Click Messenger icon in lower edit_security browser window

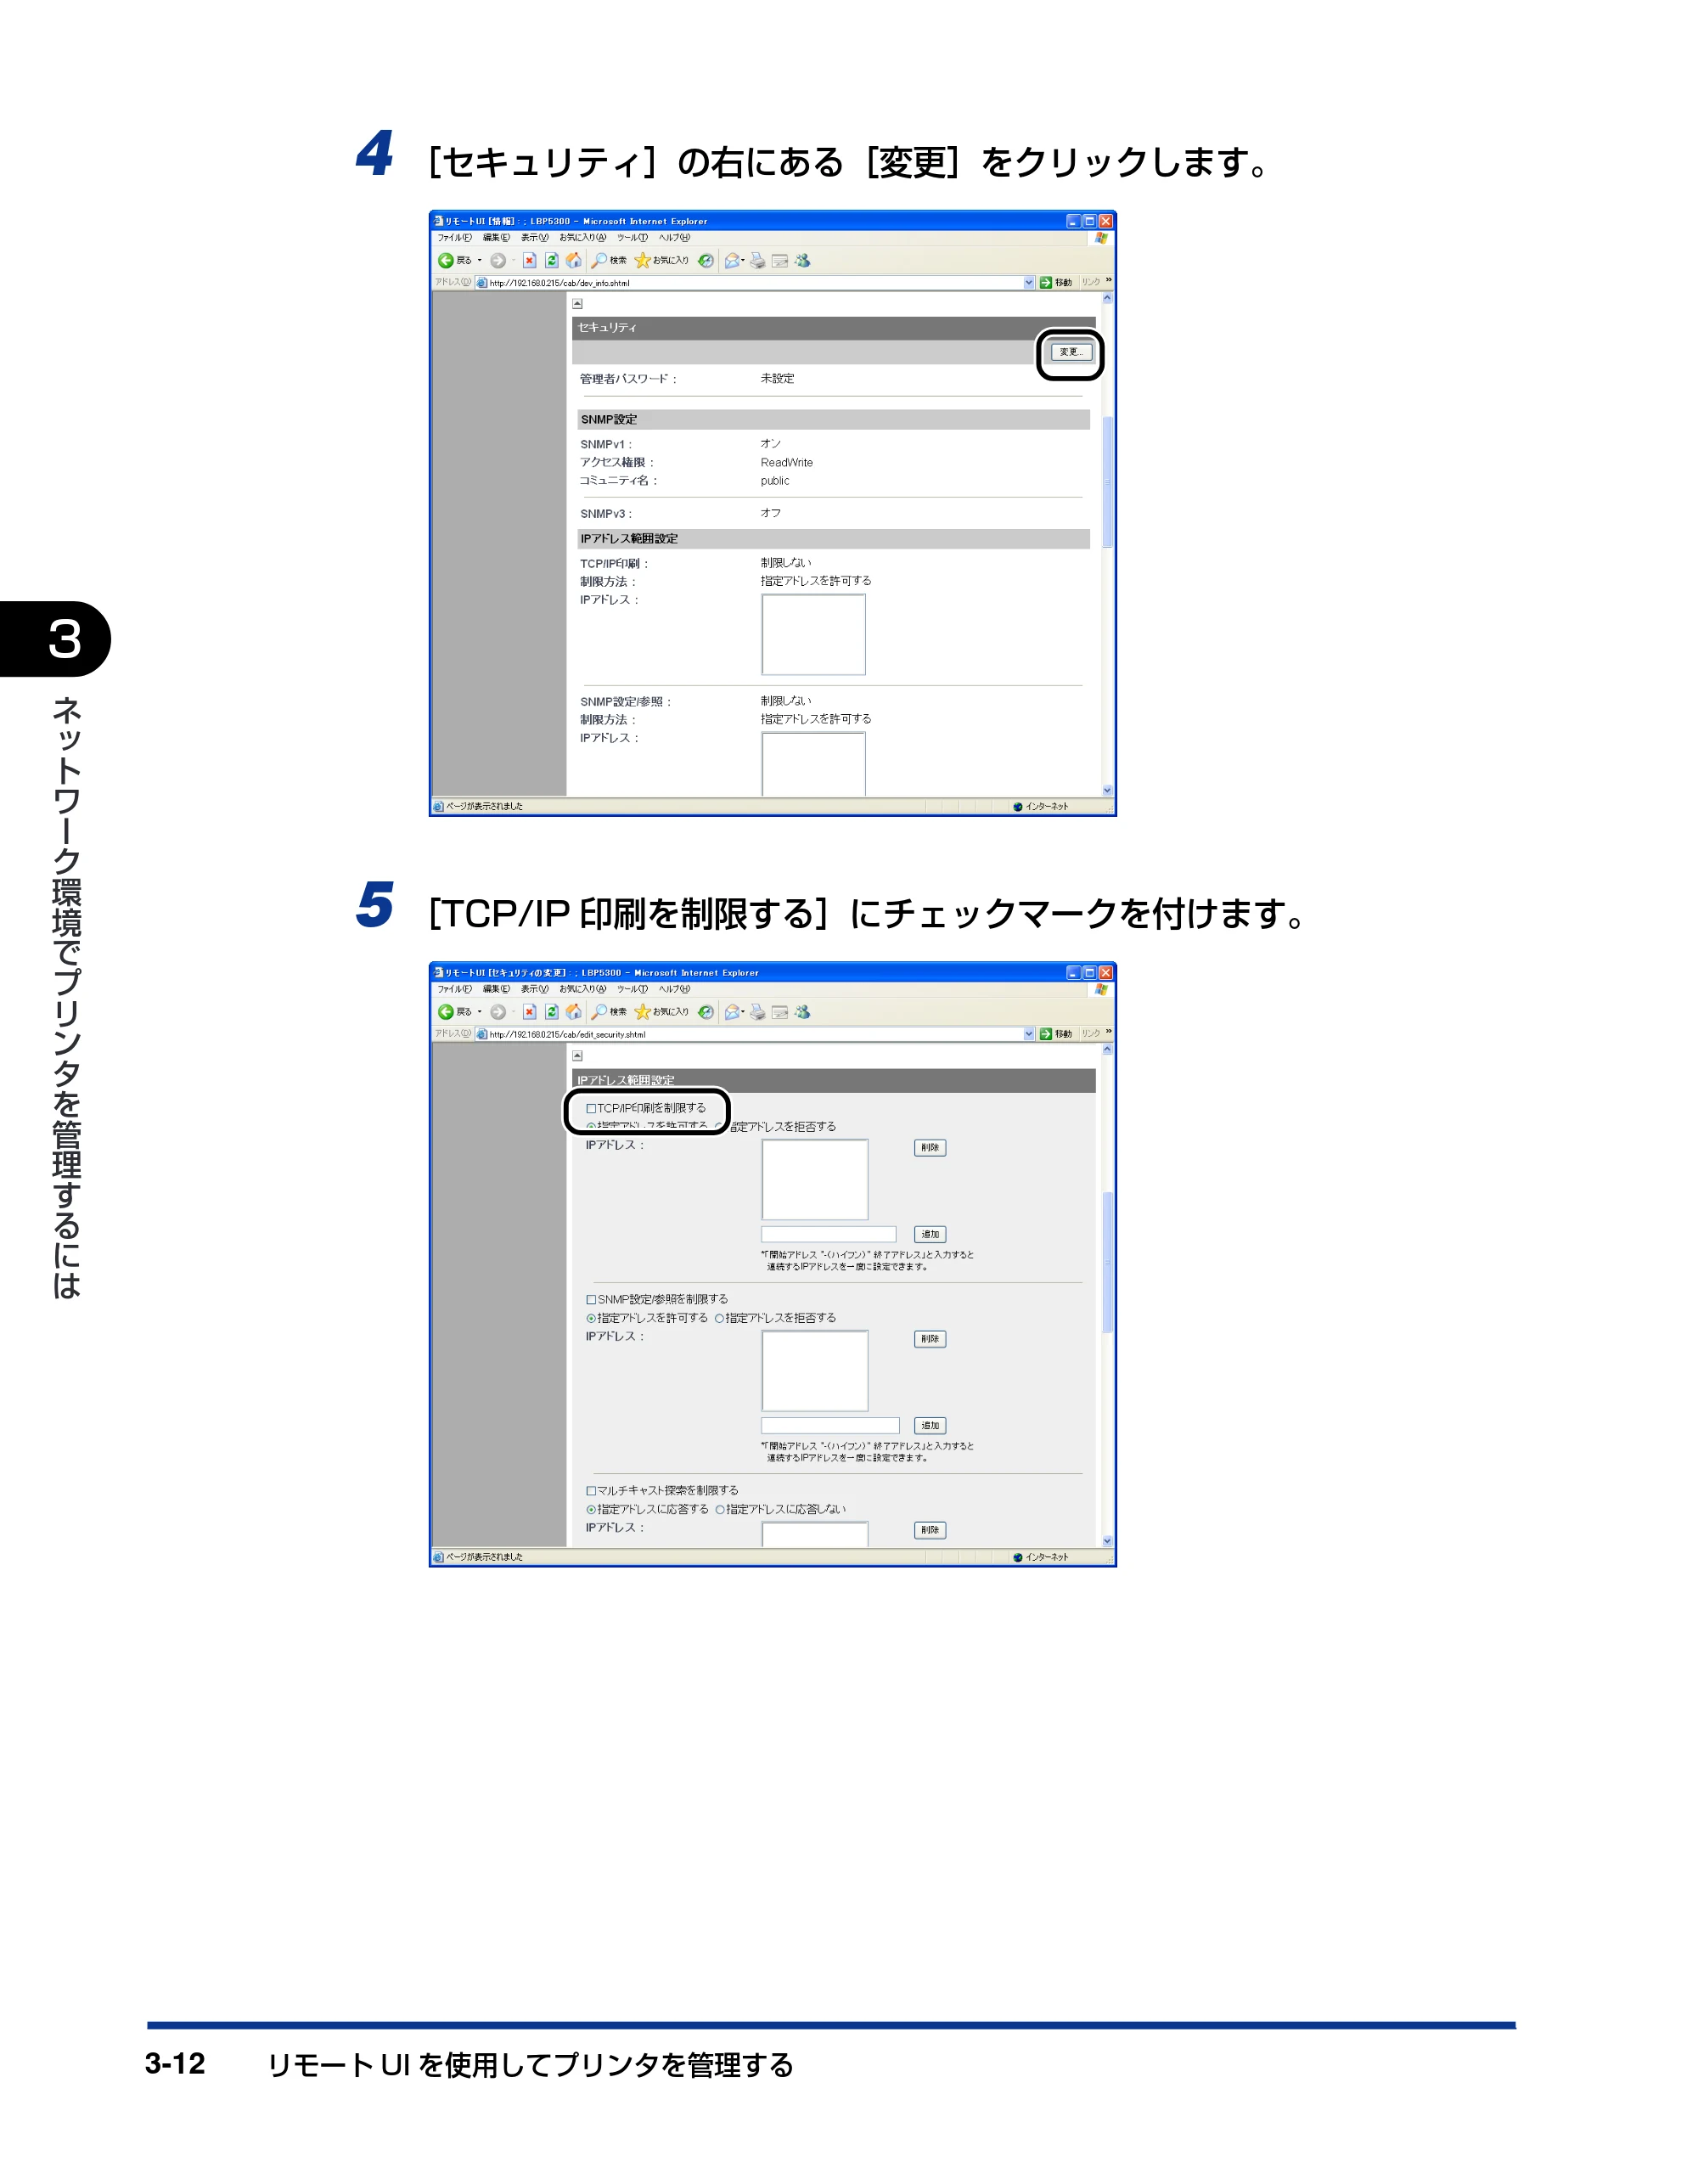click(802, 1012)
